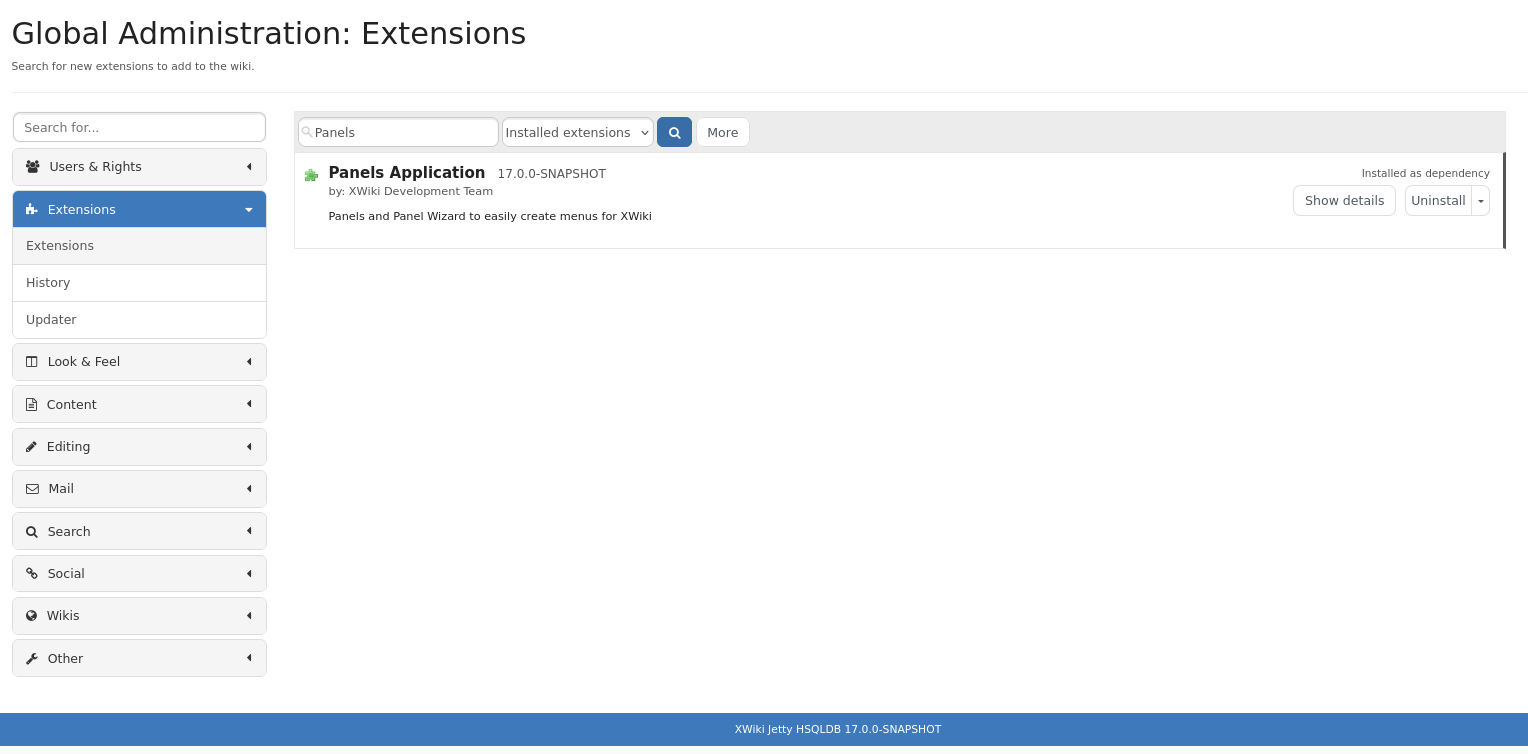Expand the Other section arrow
The height and width of the screenshot is (754, 1528).
click(x=249, y=658)
